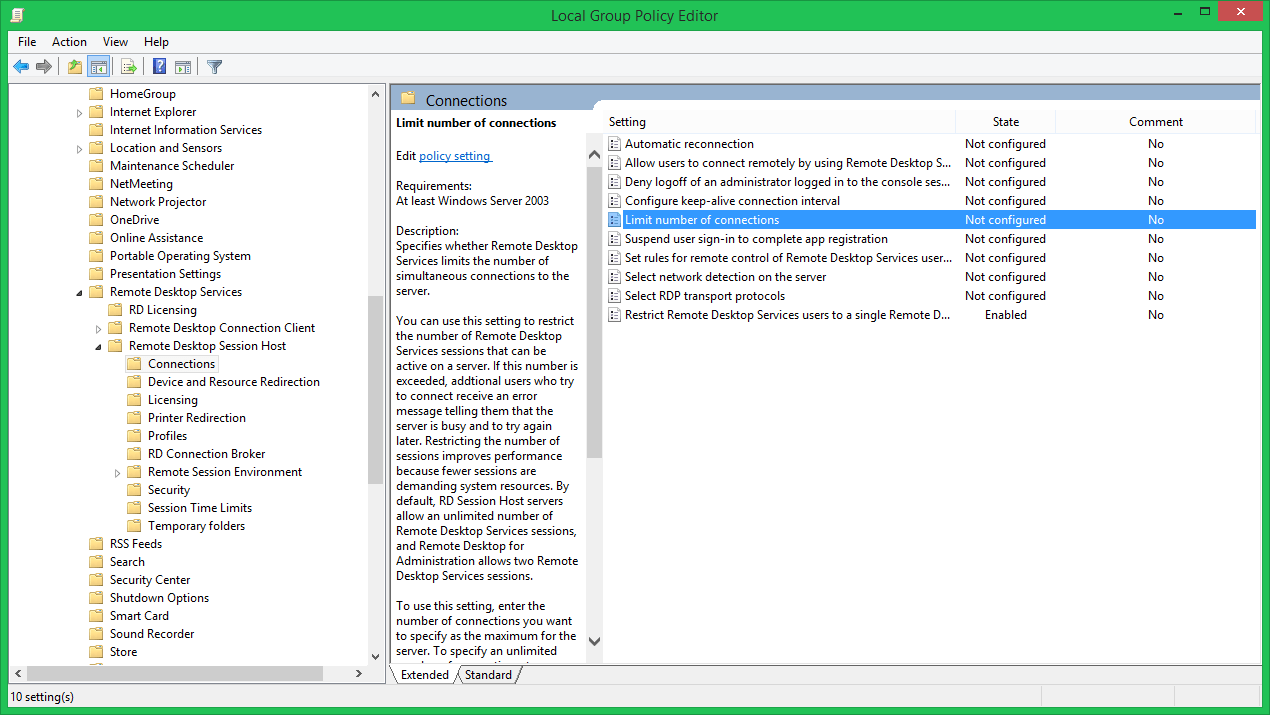The width and height of the screenshot is (1270, 715).
Task: Navigate back using the Back arrow icon
Action: pyautogui.click(x=21, y=66)
